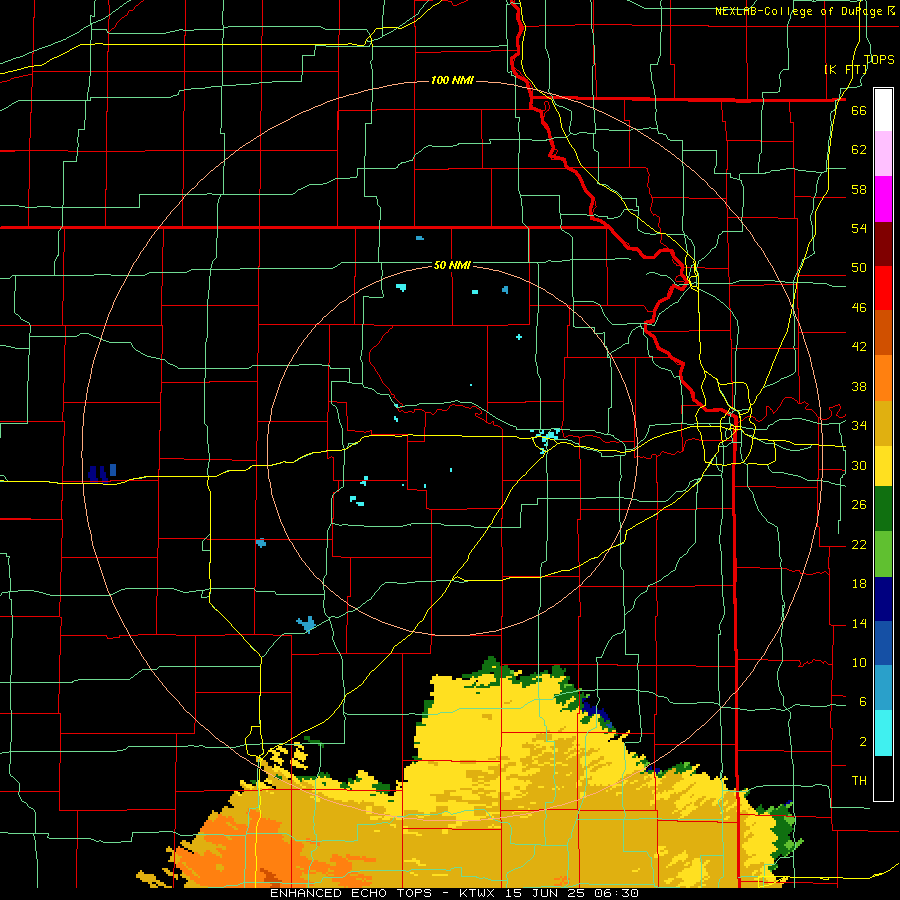Select the bright red legend swatch

[883, 288]
